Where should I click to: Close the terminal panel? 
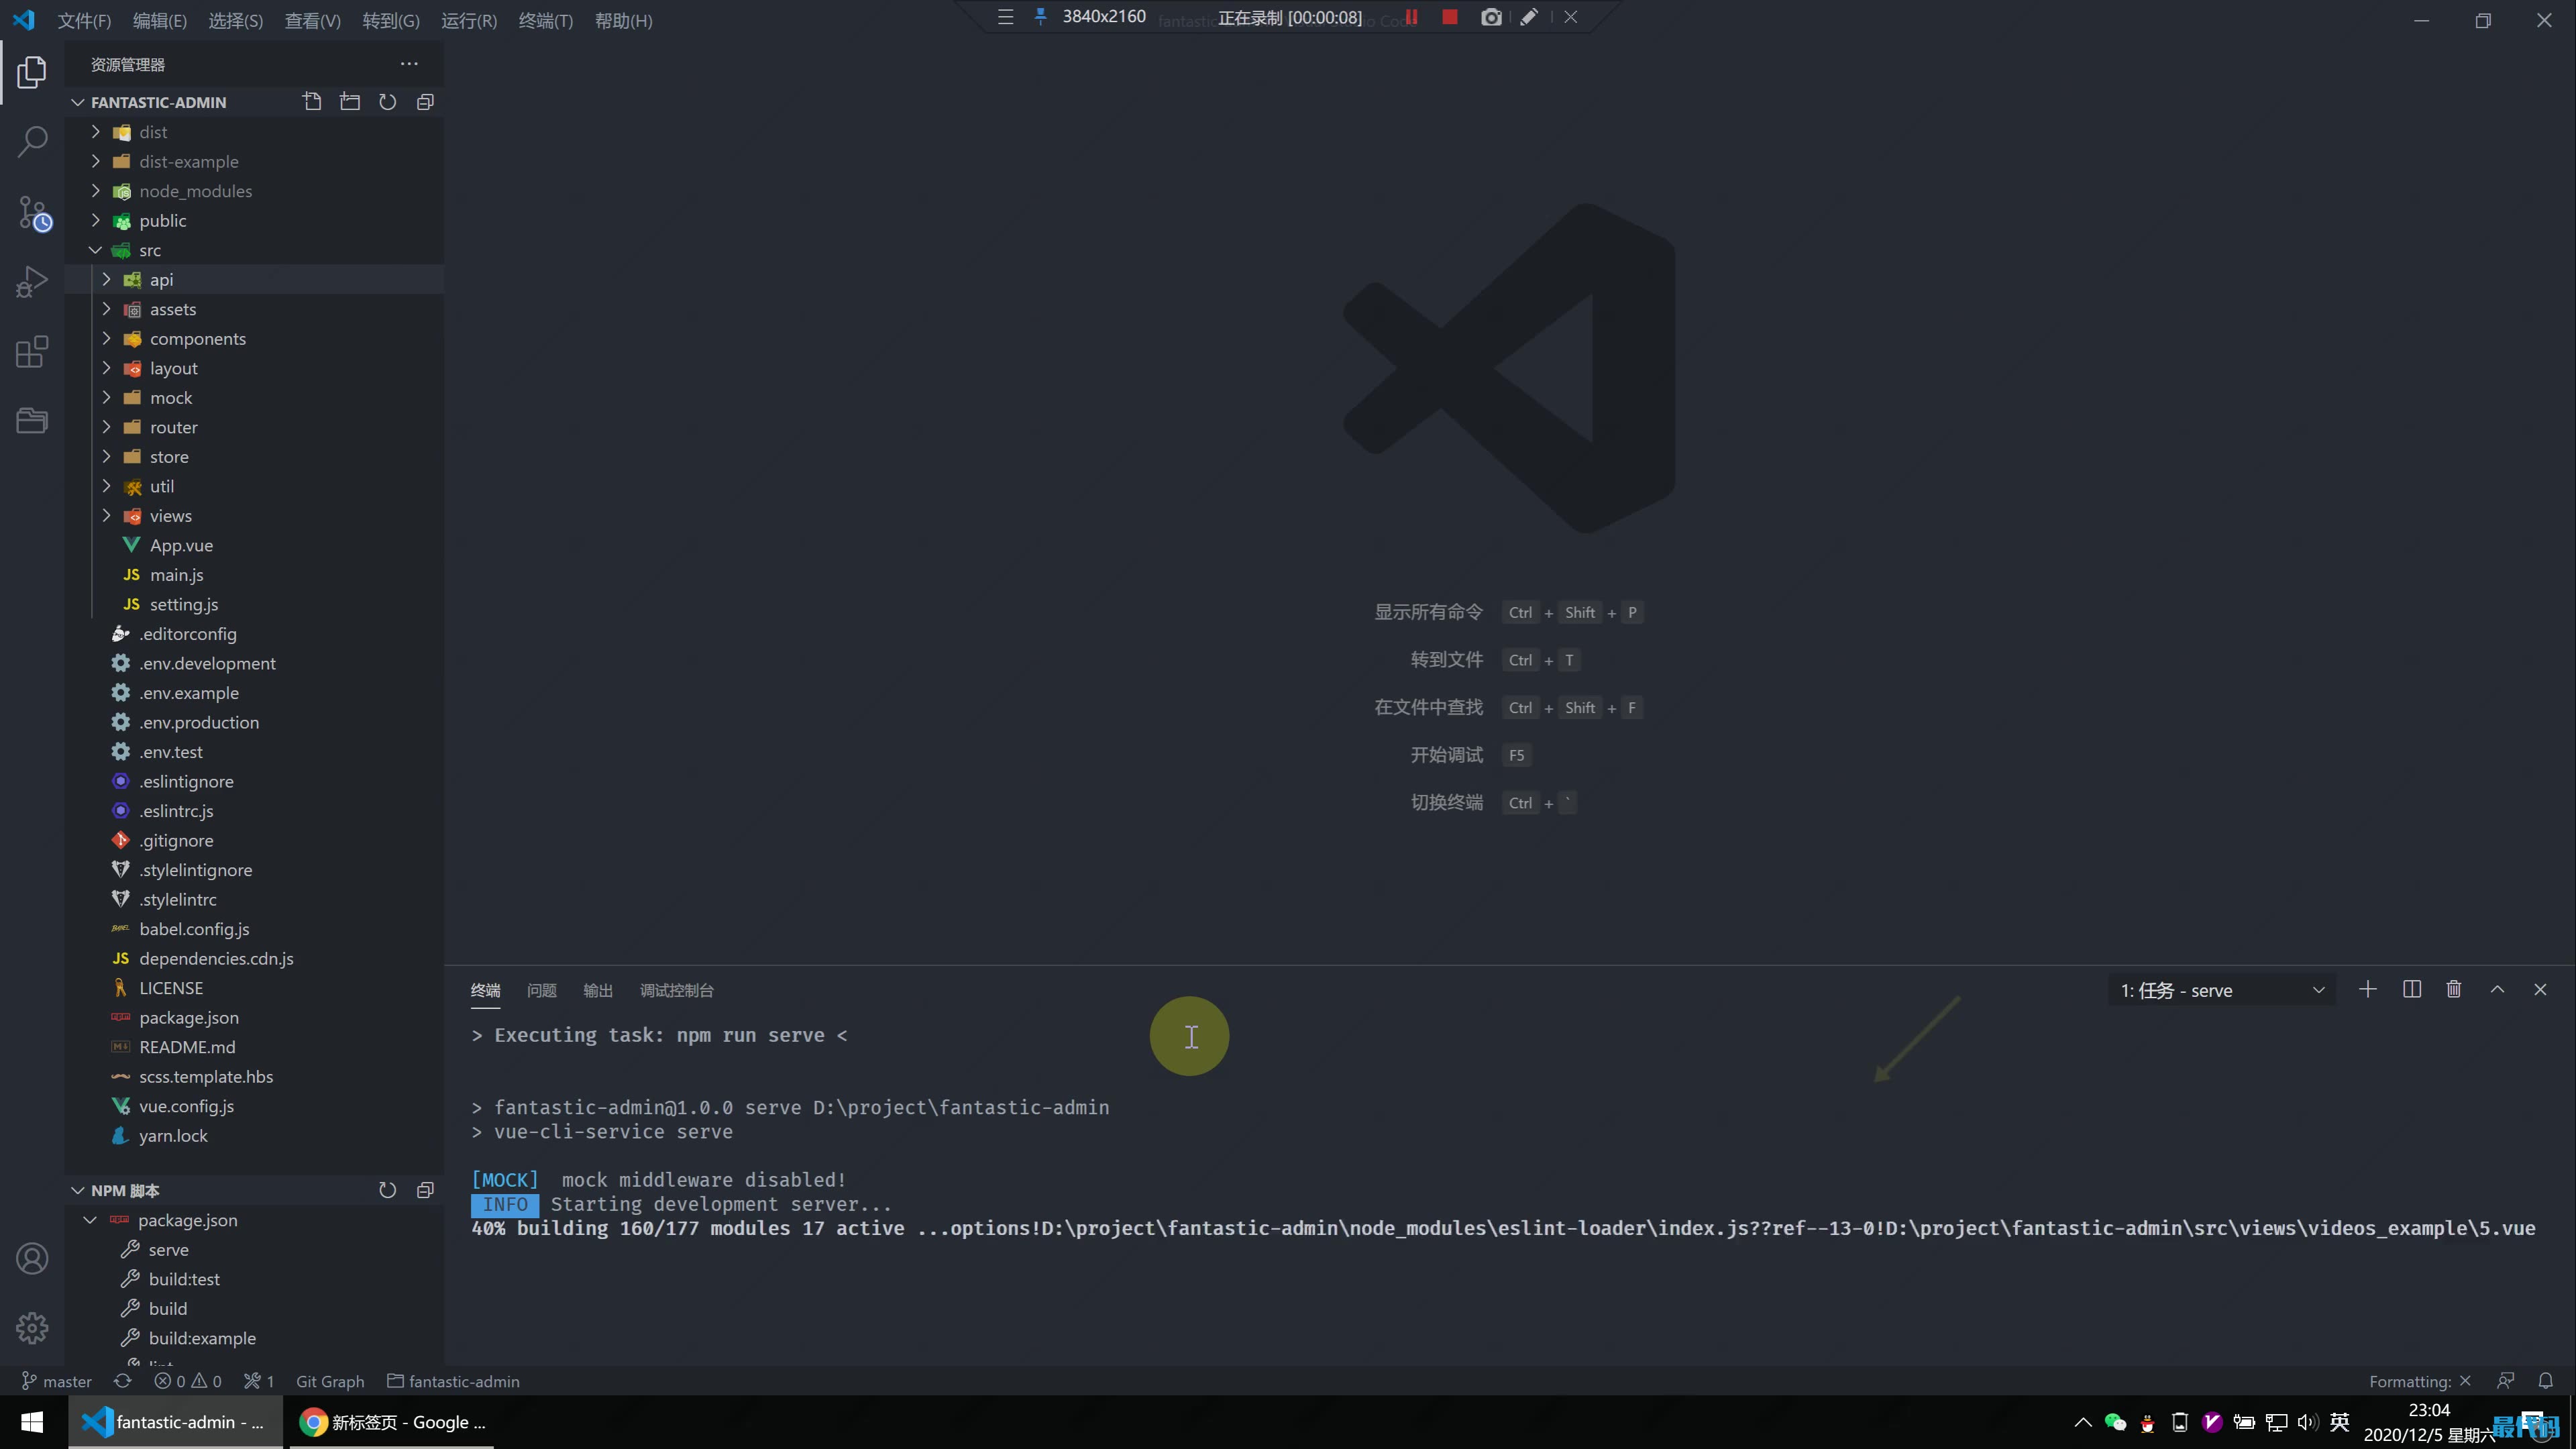(x=2540, y=989)
